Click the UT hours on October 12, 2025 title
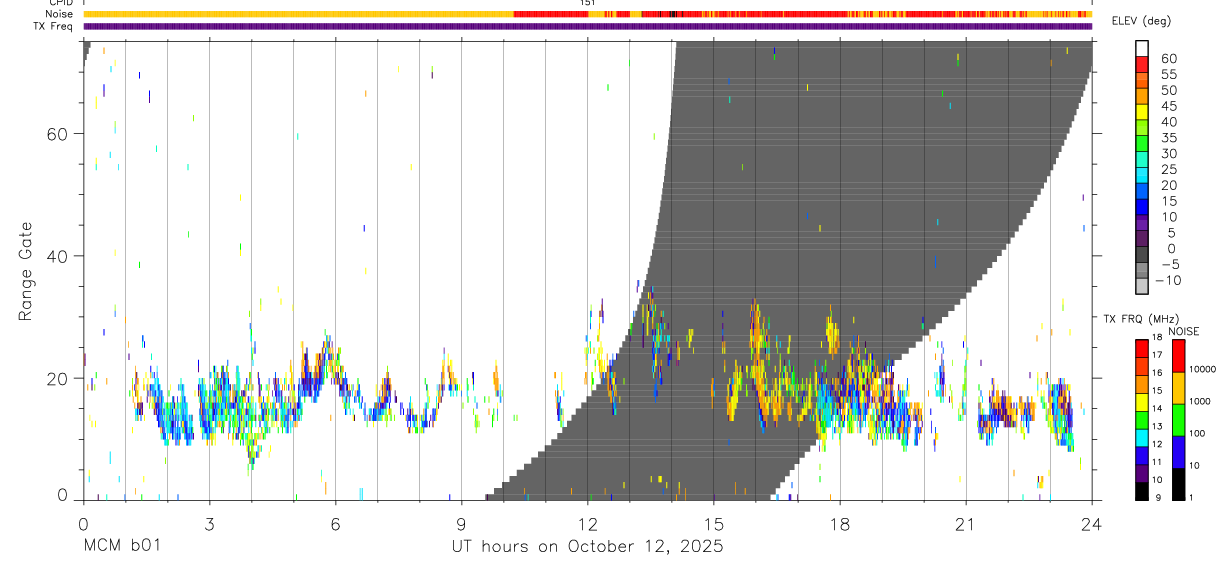Screen dimensions: 1228x567 click(587, 546)
